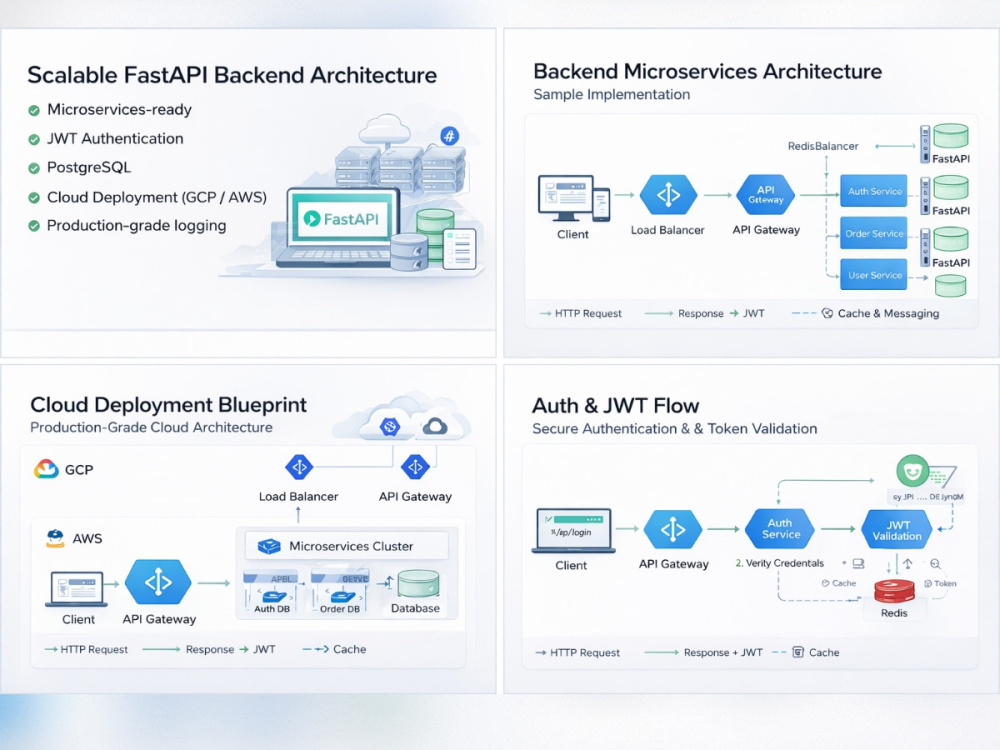Click the Database cylinder in the cluster
The image size is (1000, 750).
[418, 584]
